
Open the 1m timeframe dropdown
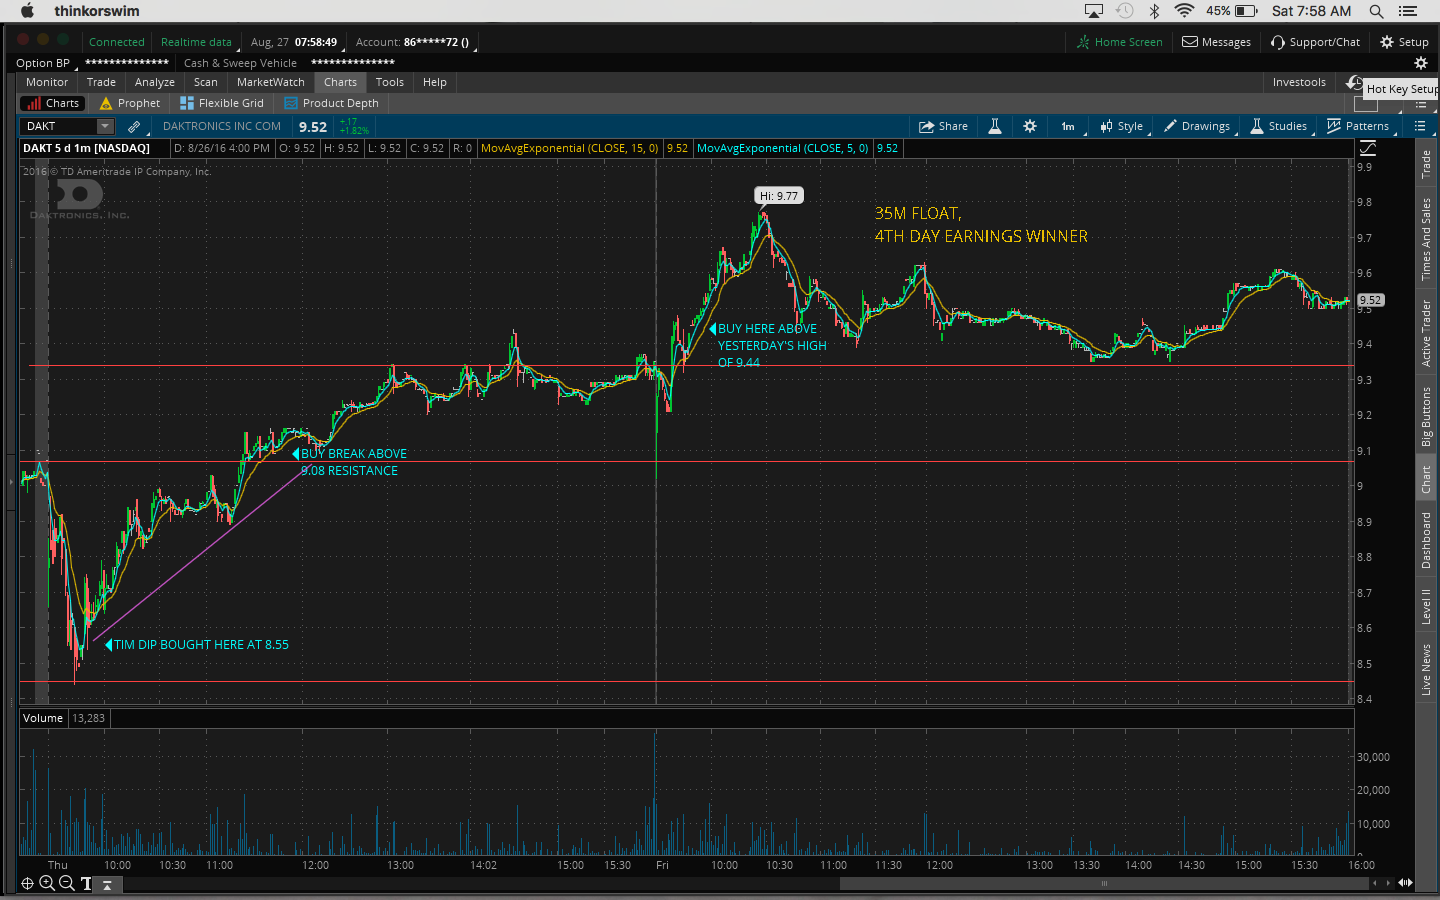[1070, 126]
